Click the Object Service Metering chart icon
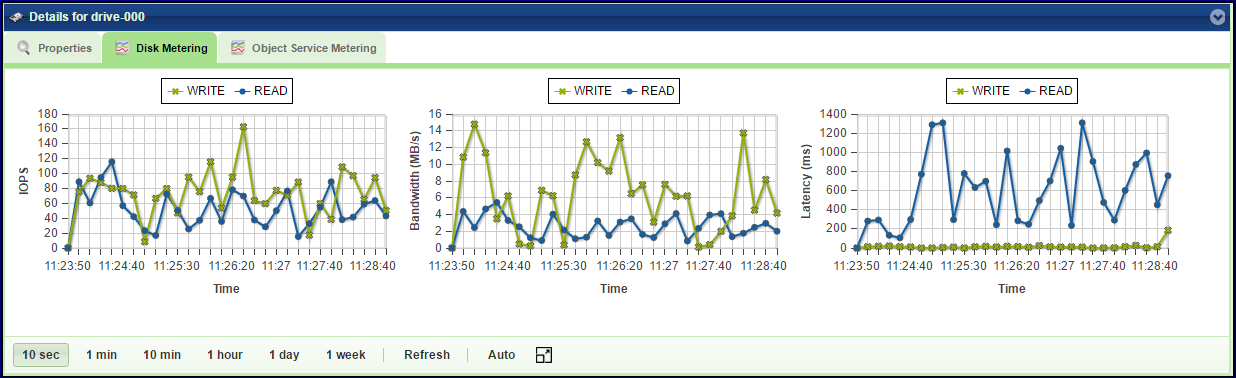The width and height of the screenshot is (1236, 378). 238,48
